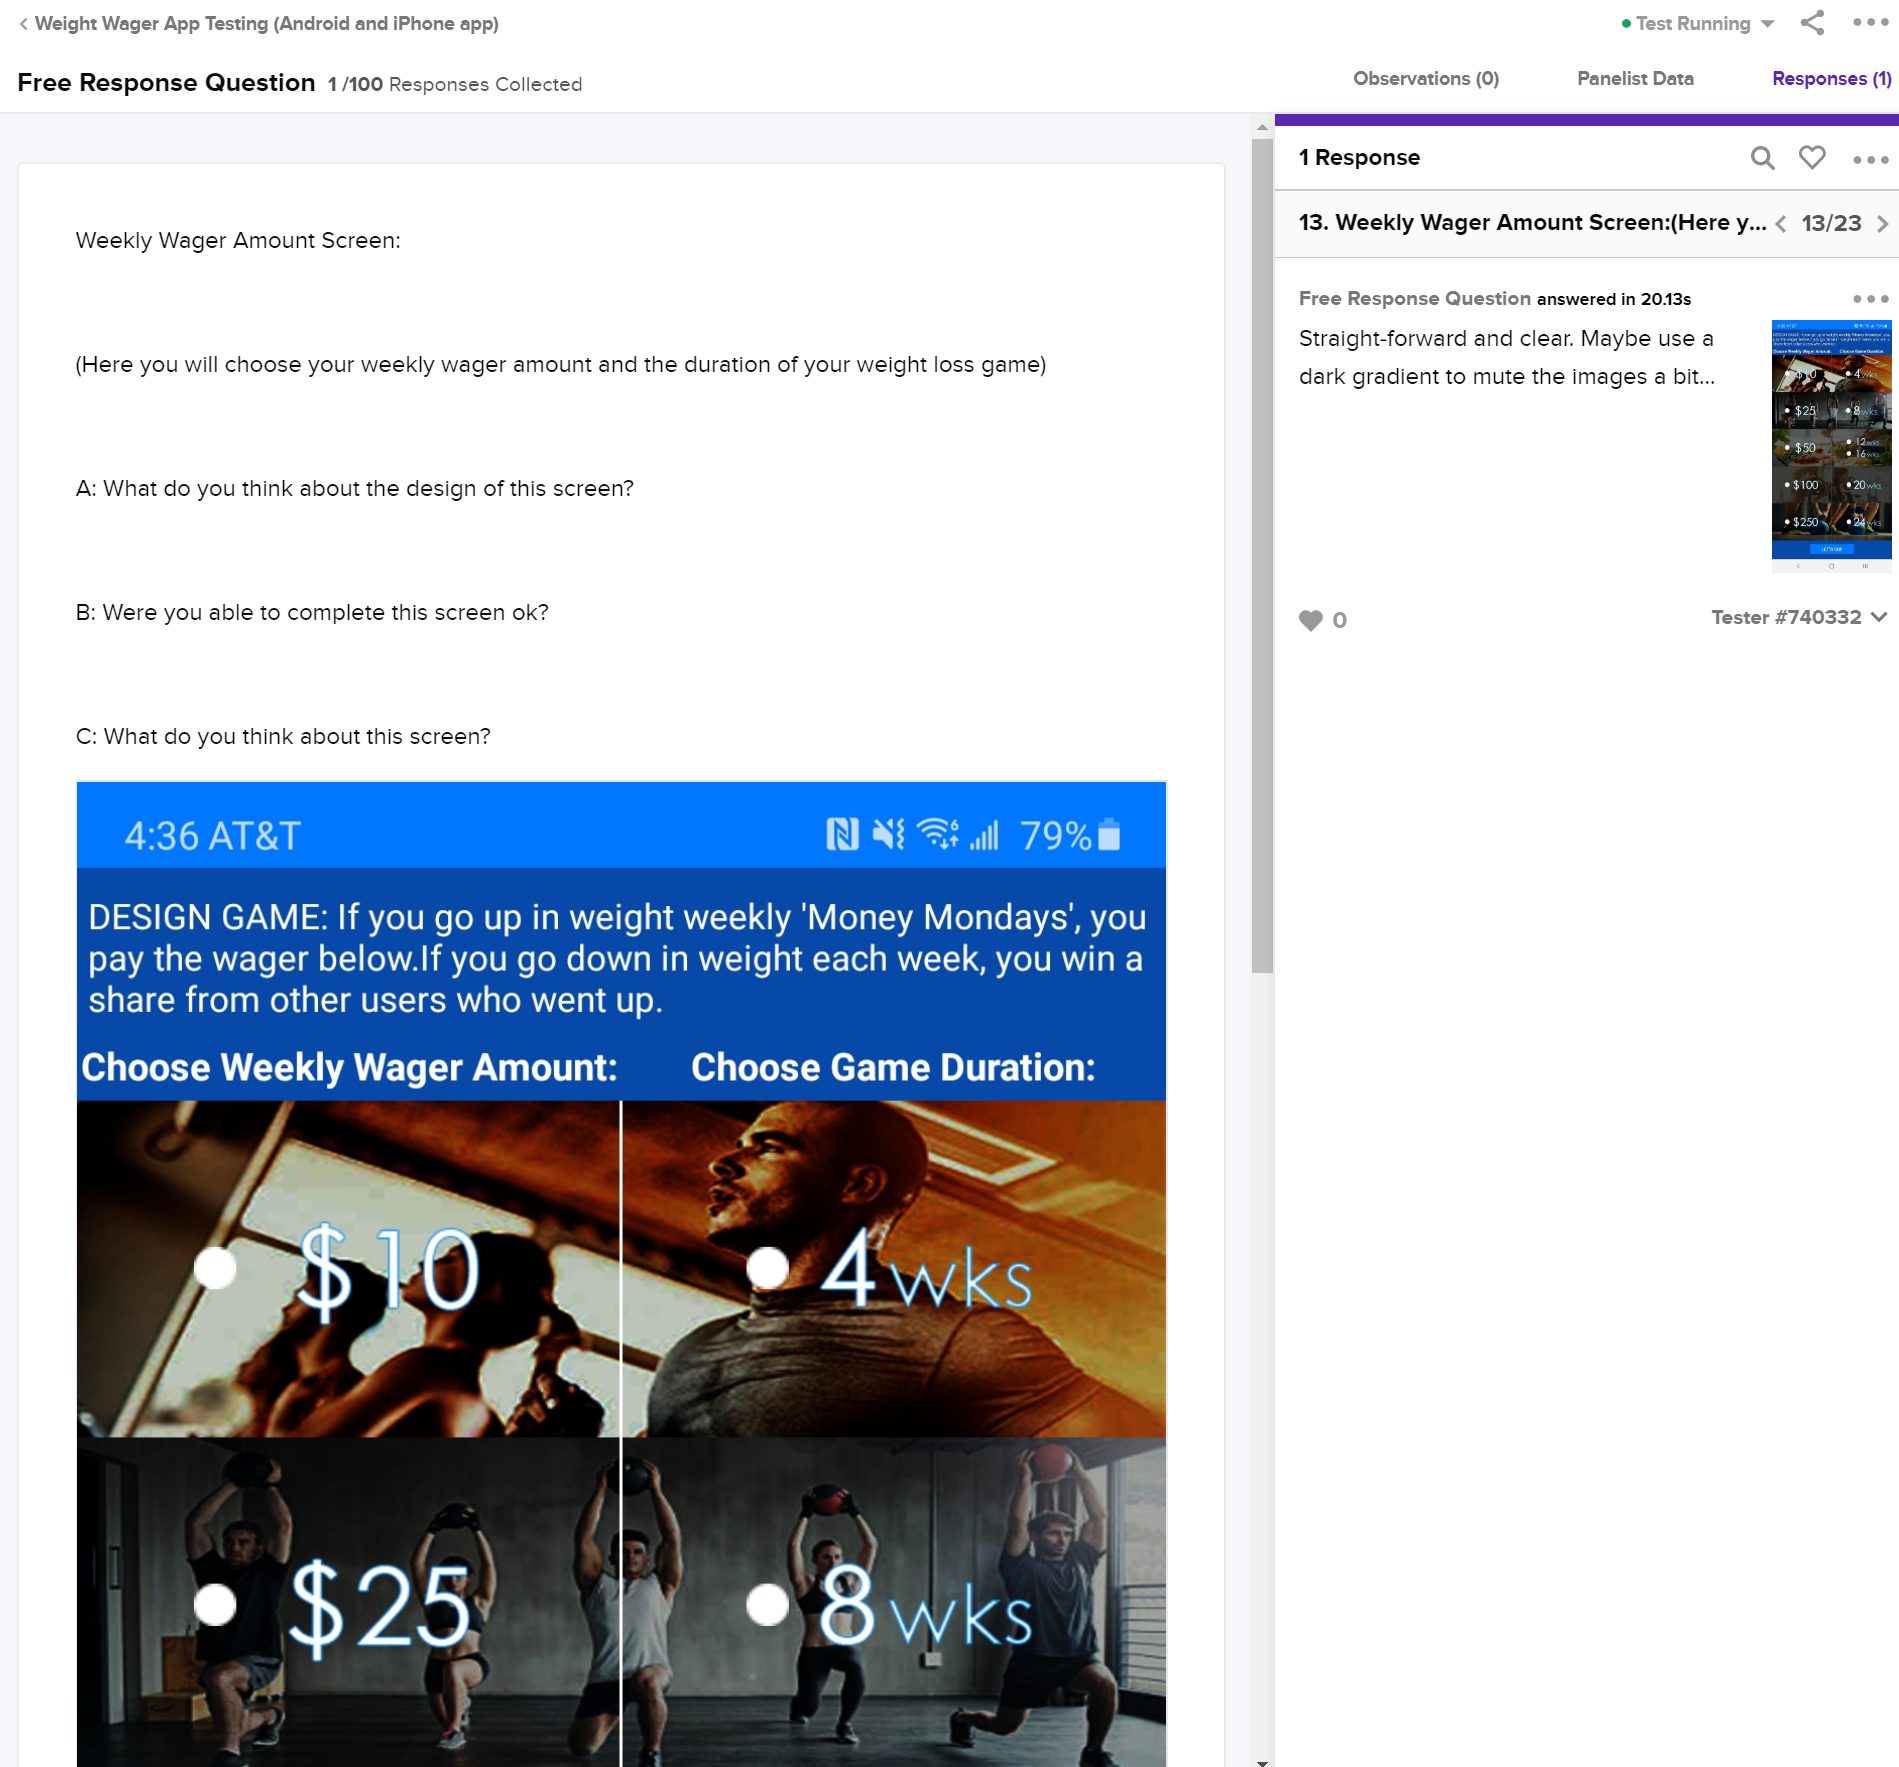Viewport: 1899px width, 1767px height.
Task: Select the 4 wks duration radio button
Action: tap(767, 1268)
